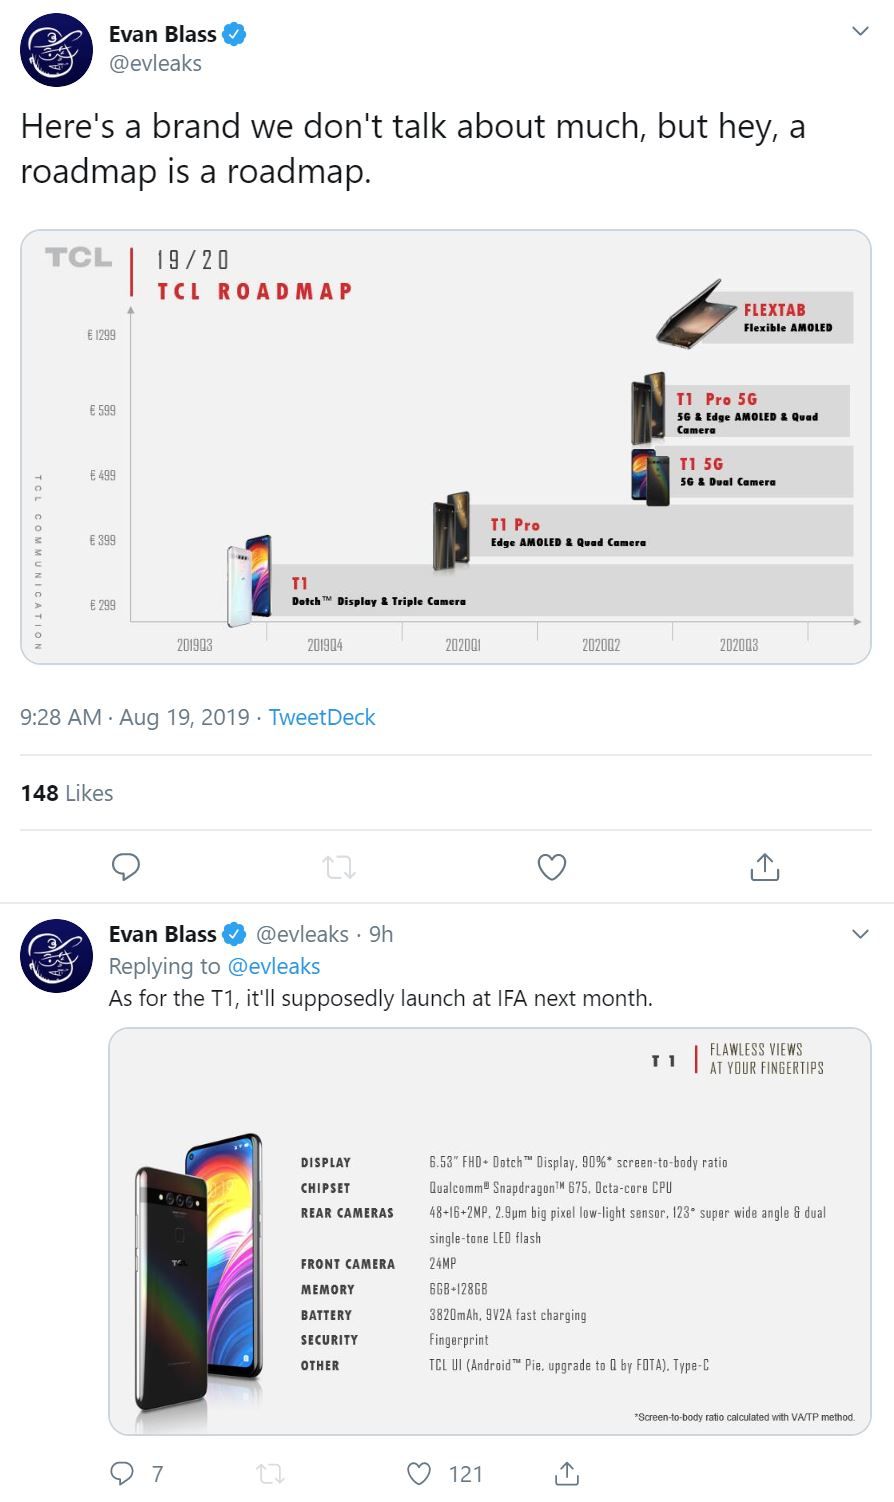The width and height of the screenshot is (894, 1502).
Task: Like the T1 IFA launch reply
Action: tap(420, 1473)
